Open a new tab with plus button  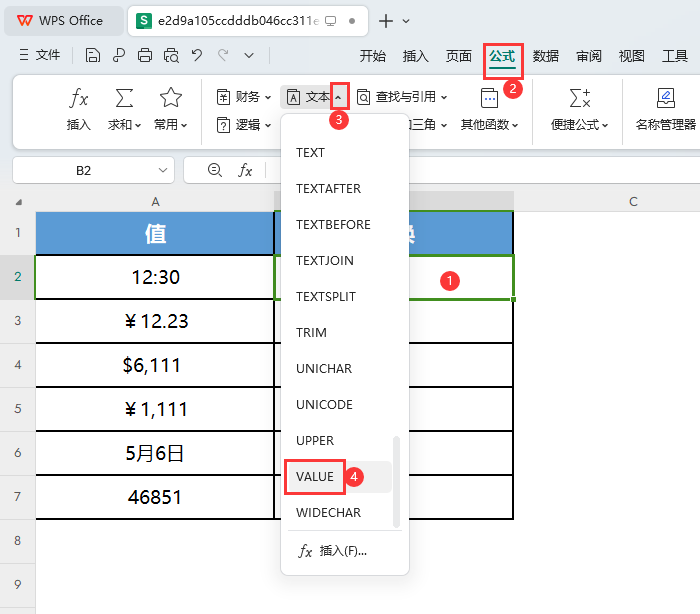click(386, 21)
